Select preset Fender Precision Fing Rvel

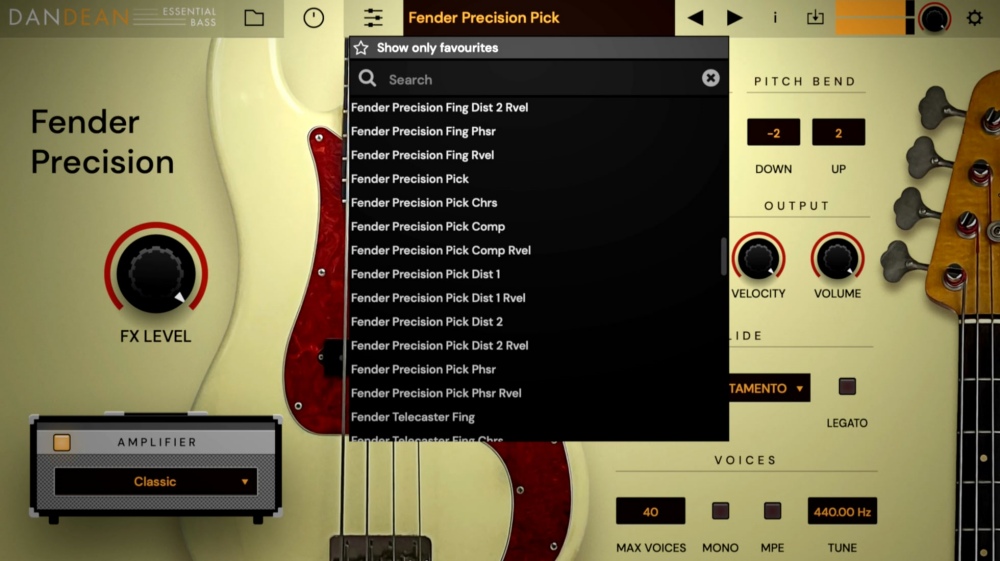coord(422,155)
